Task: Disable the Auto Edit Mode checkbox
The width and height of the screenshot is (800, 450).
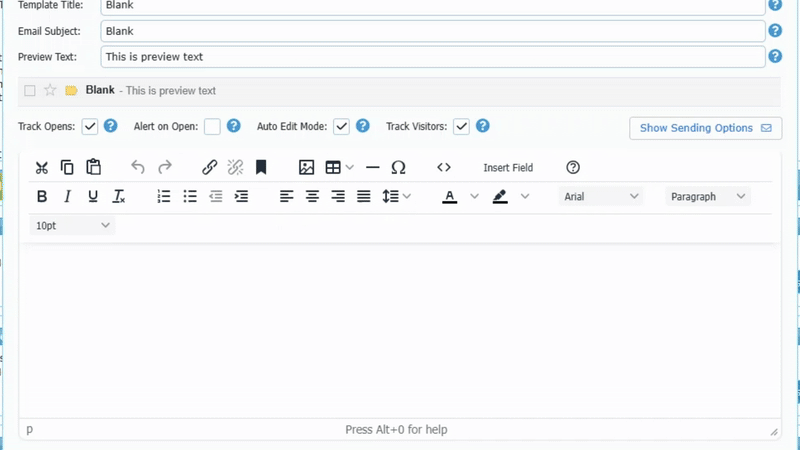Action: (341, 127)
